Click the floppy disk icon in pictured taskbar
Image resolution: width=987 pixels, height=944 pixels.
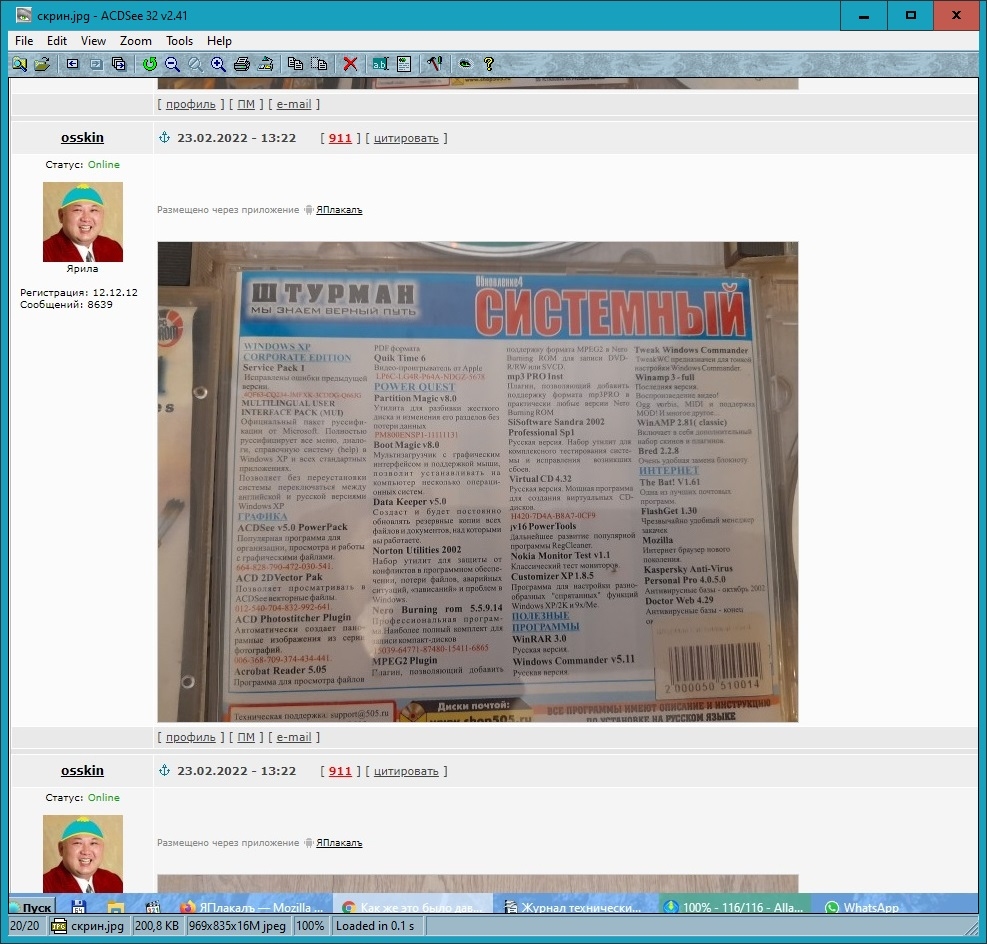click(79, 907)
